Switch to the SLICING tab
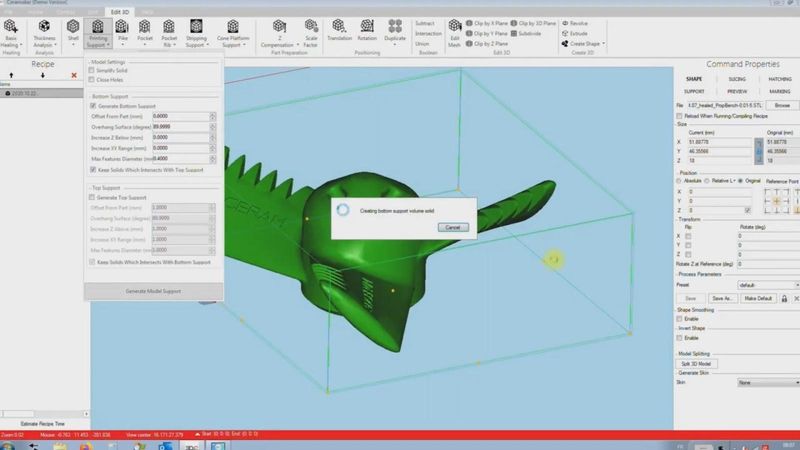 pos(736,79)
